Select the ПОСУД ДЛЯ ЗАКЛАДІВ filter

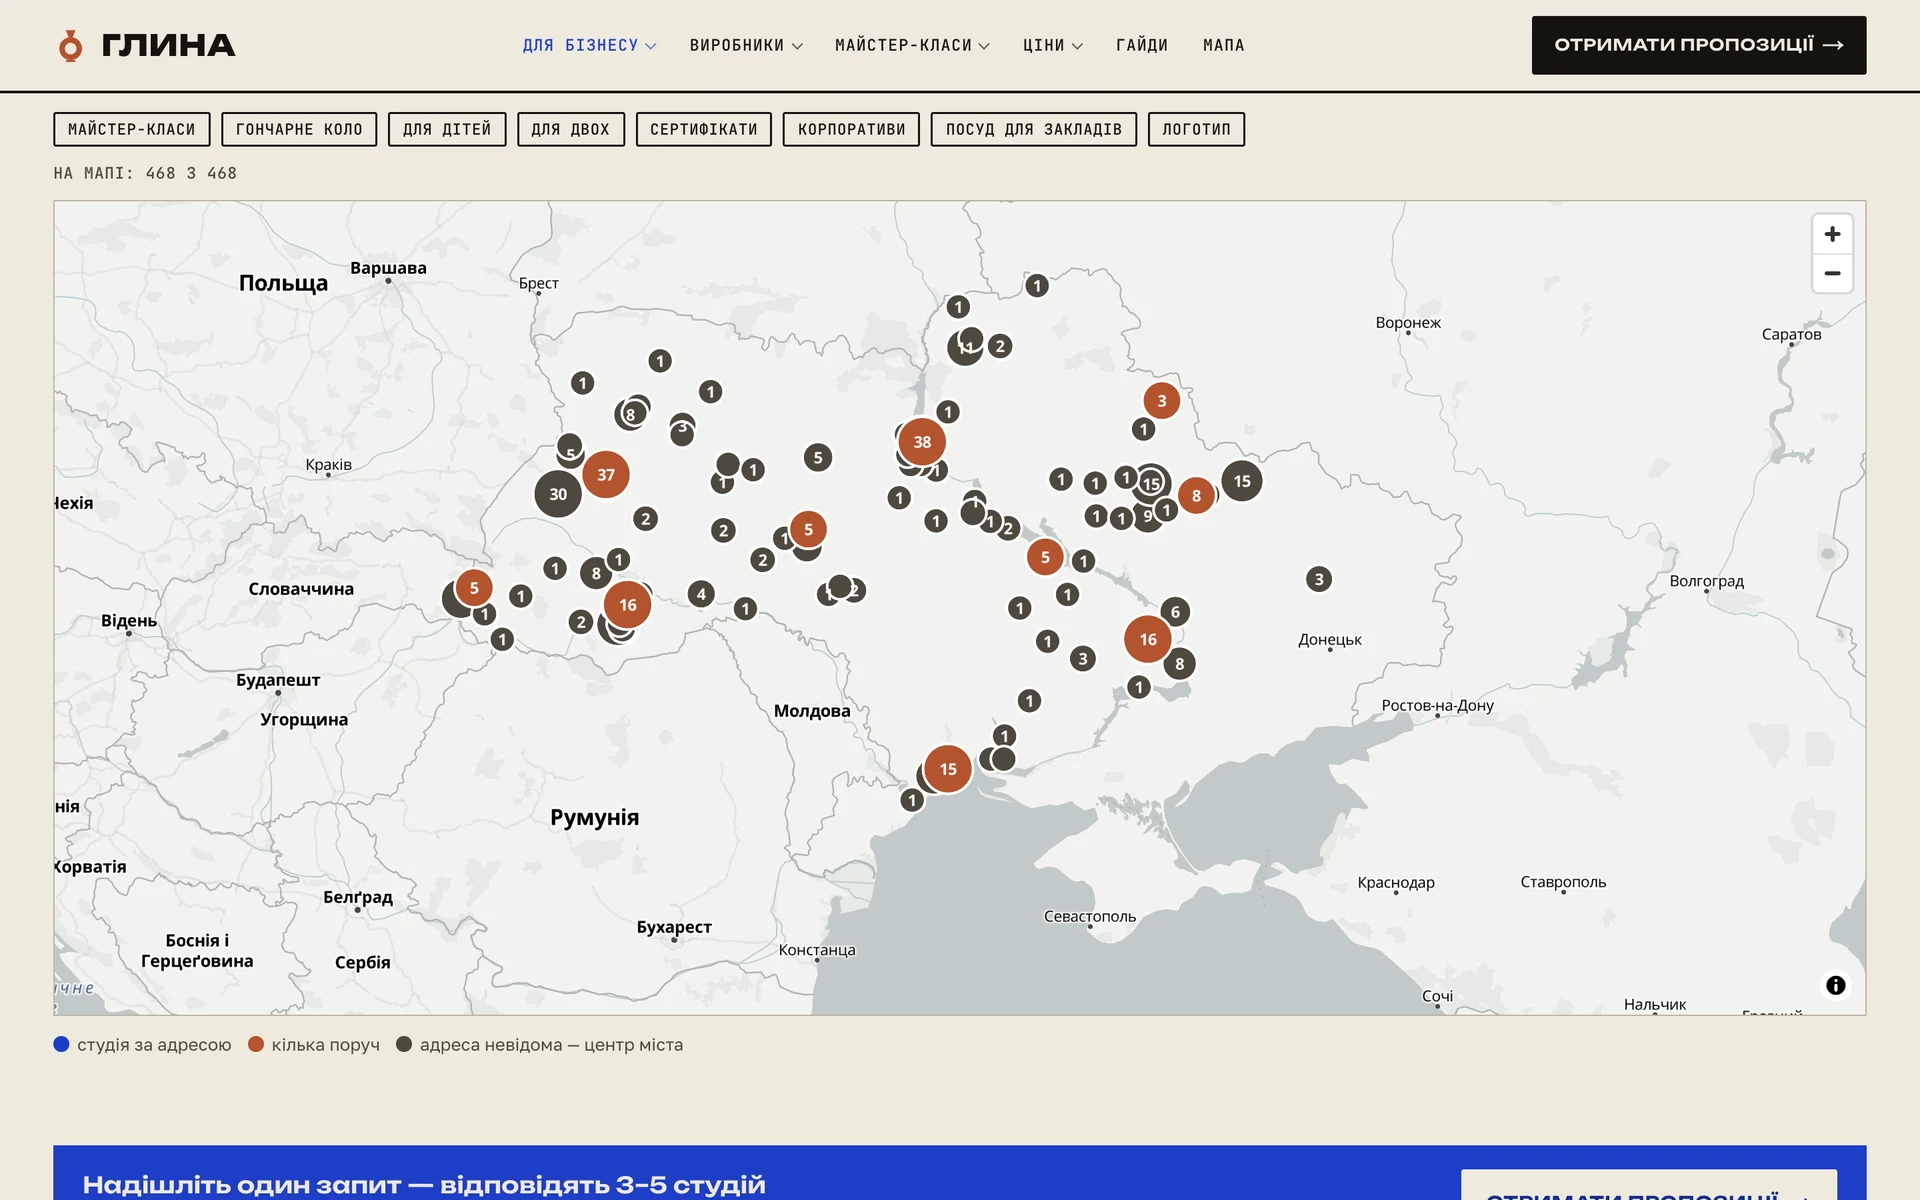(x=1034, y=129)
